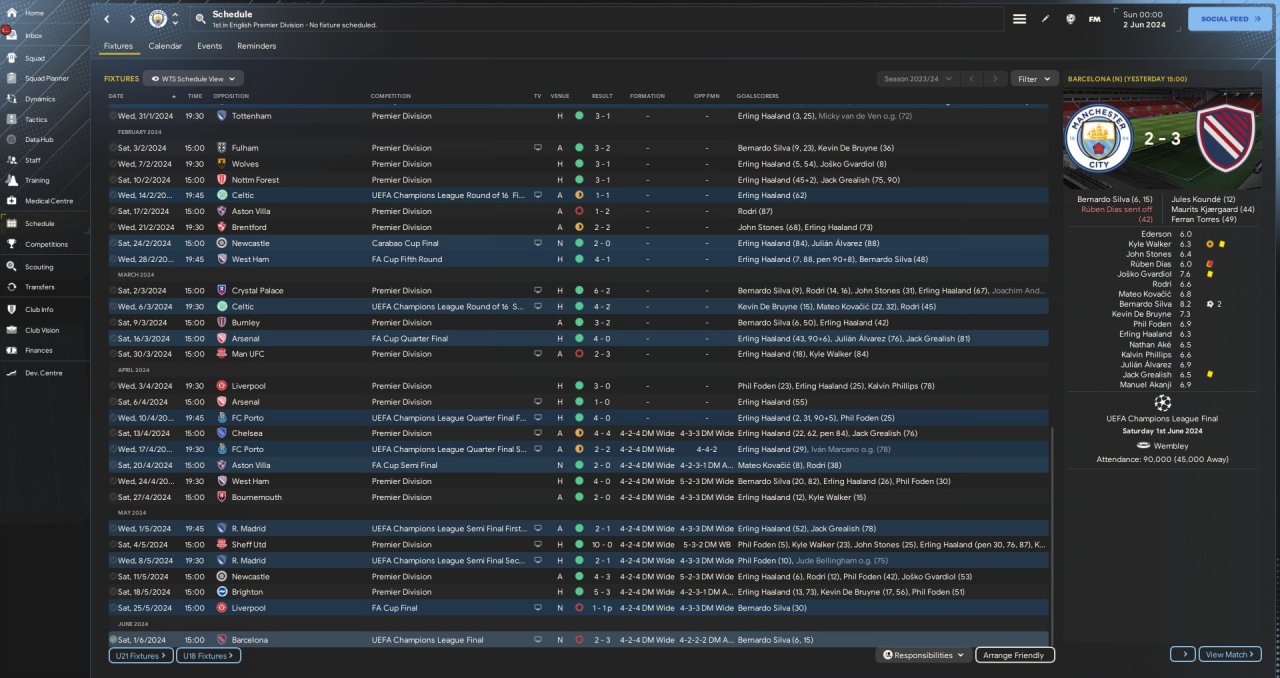Screen dimensions: 1280x678
Task: Click the Arrange Friendly button
Action: (x=1015, y=655)
